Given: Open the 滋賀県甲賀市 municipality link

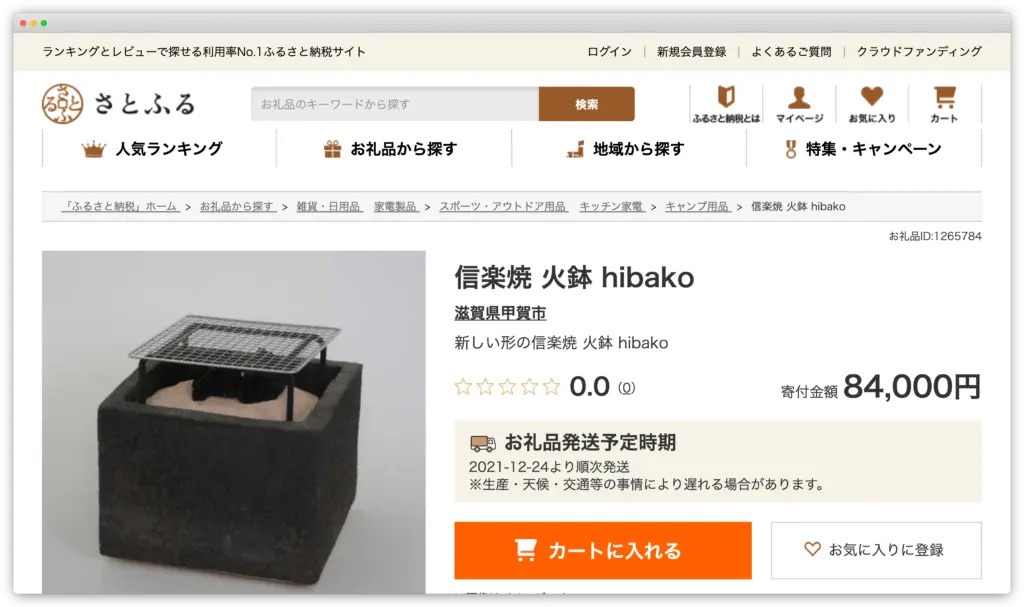Looking at the screenshot, I should pyautogui.click(x=500, y=314).
